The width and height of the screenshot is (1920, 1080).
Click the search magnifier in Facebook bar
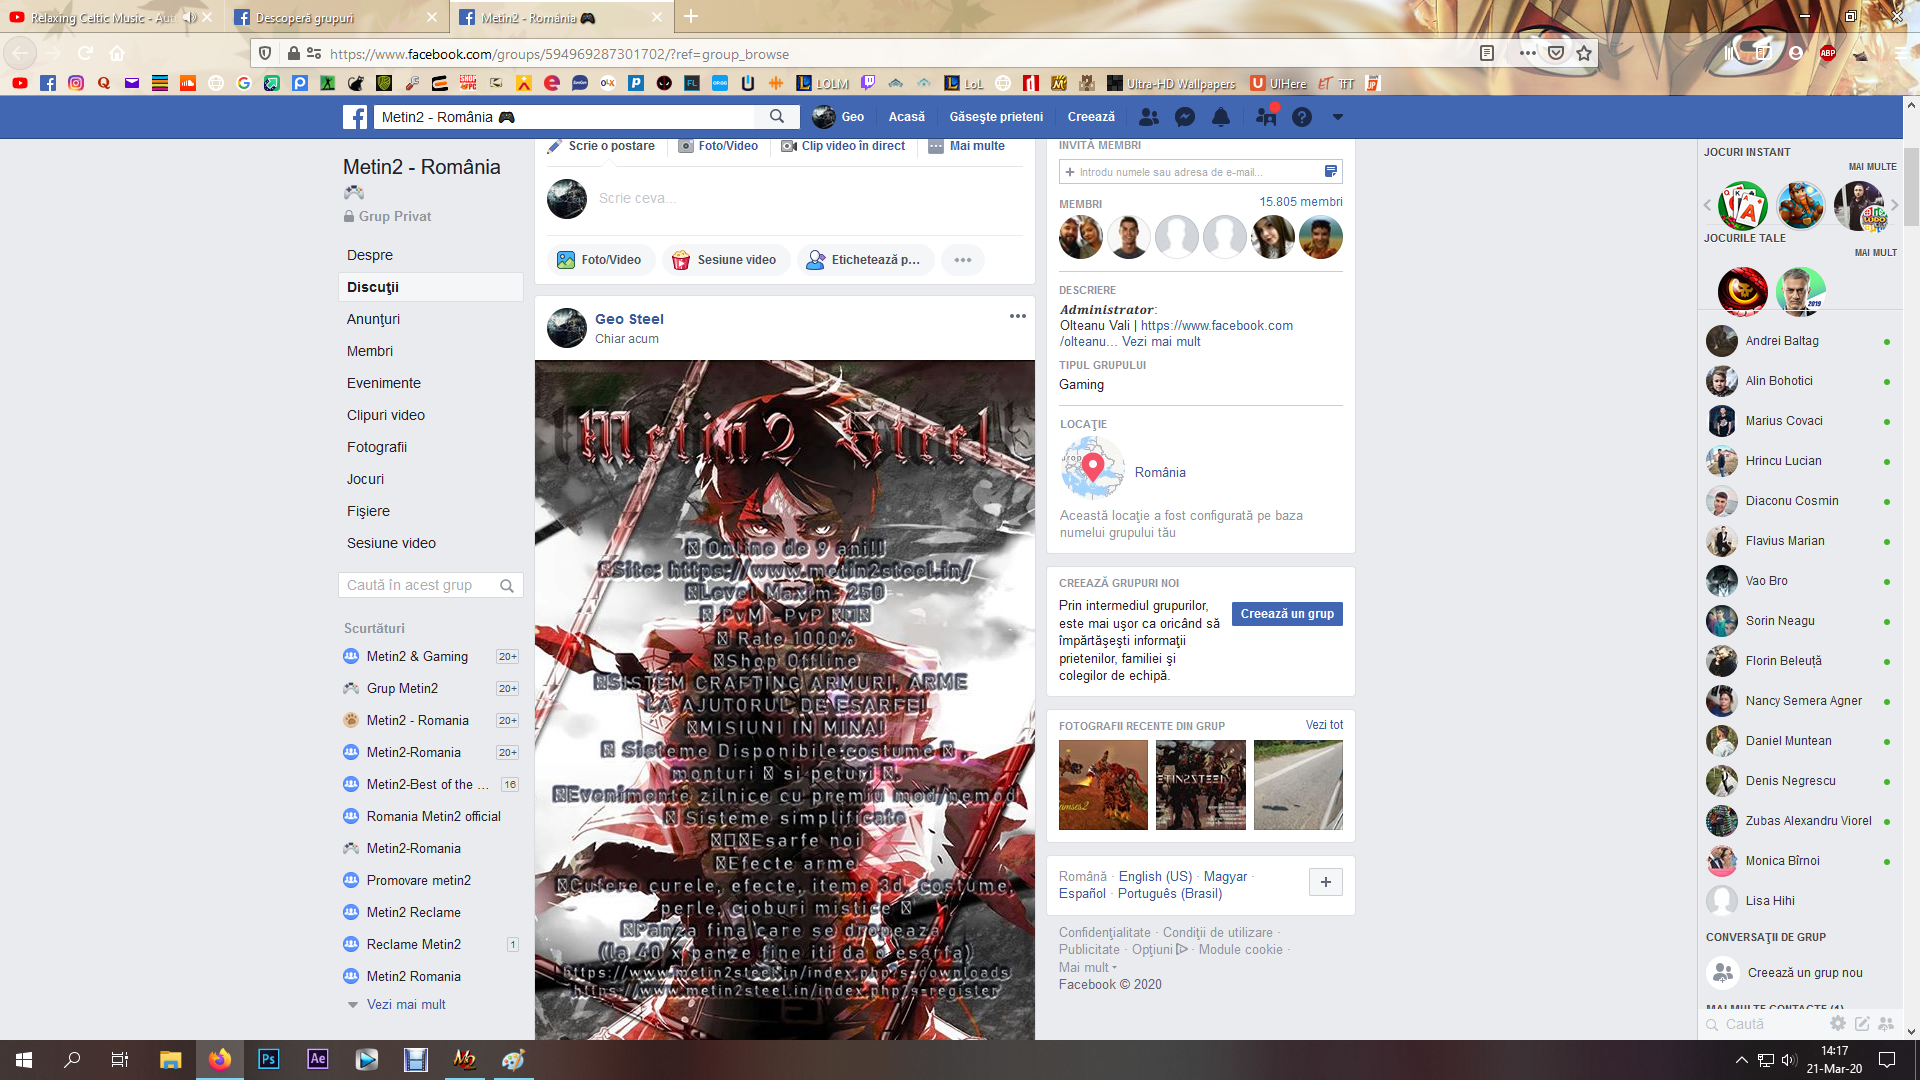pos(777,117)
